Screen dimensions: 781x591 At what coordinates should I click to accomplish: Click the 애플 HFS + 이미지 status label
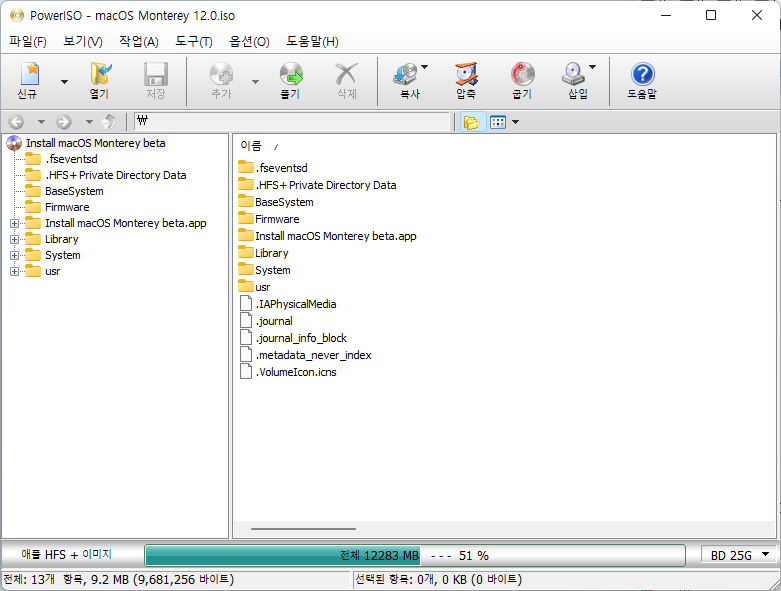tap(66, 555)
